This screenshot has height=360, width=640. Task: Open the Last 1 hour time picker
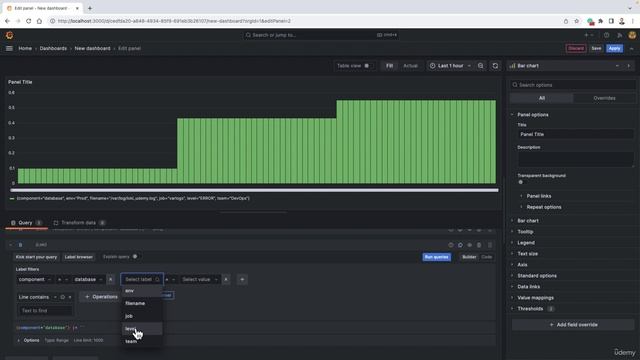click(450, 66)
